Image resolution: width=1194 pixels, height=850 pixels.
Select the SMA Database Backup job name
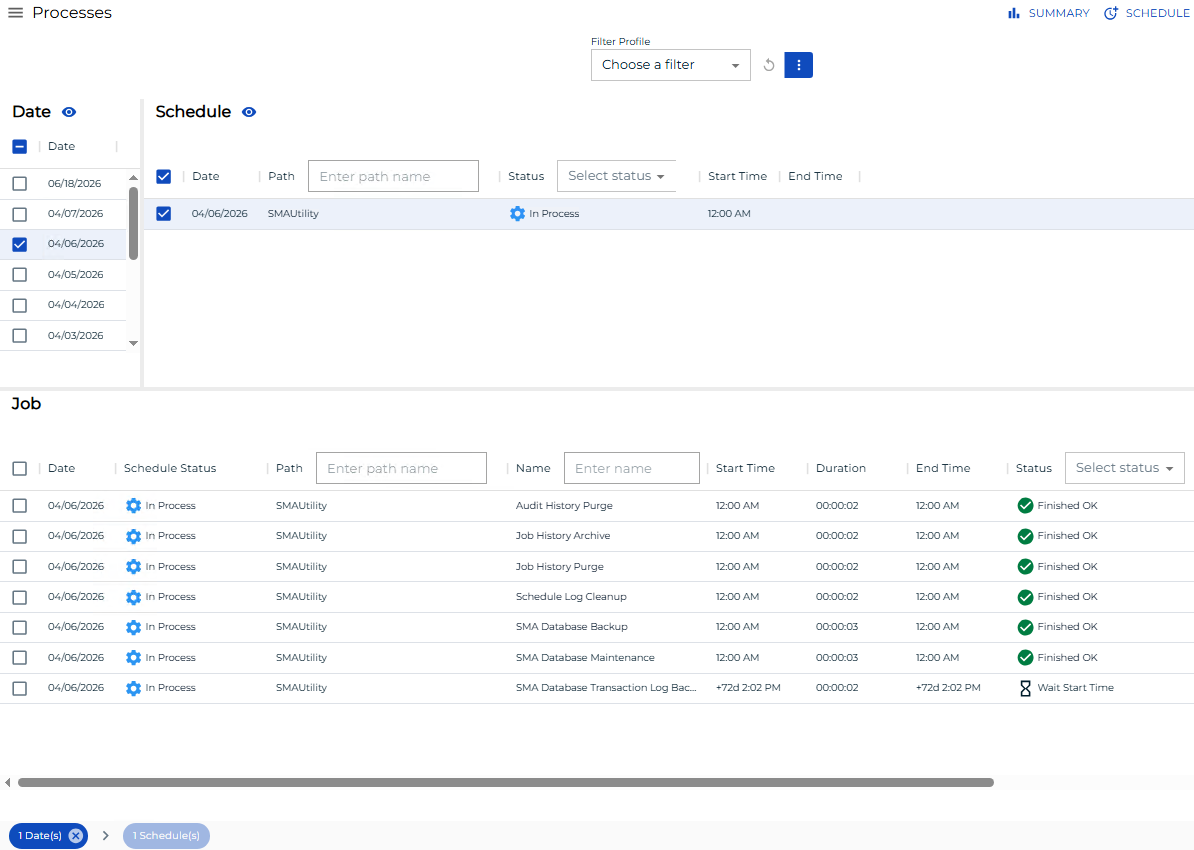(572, 627)
